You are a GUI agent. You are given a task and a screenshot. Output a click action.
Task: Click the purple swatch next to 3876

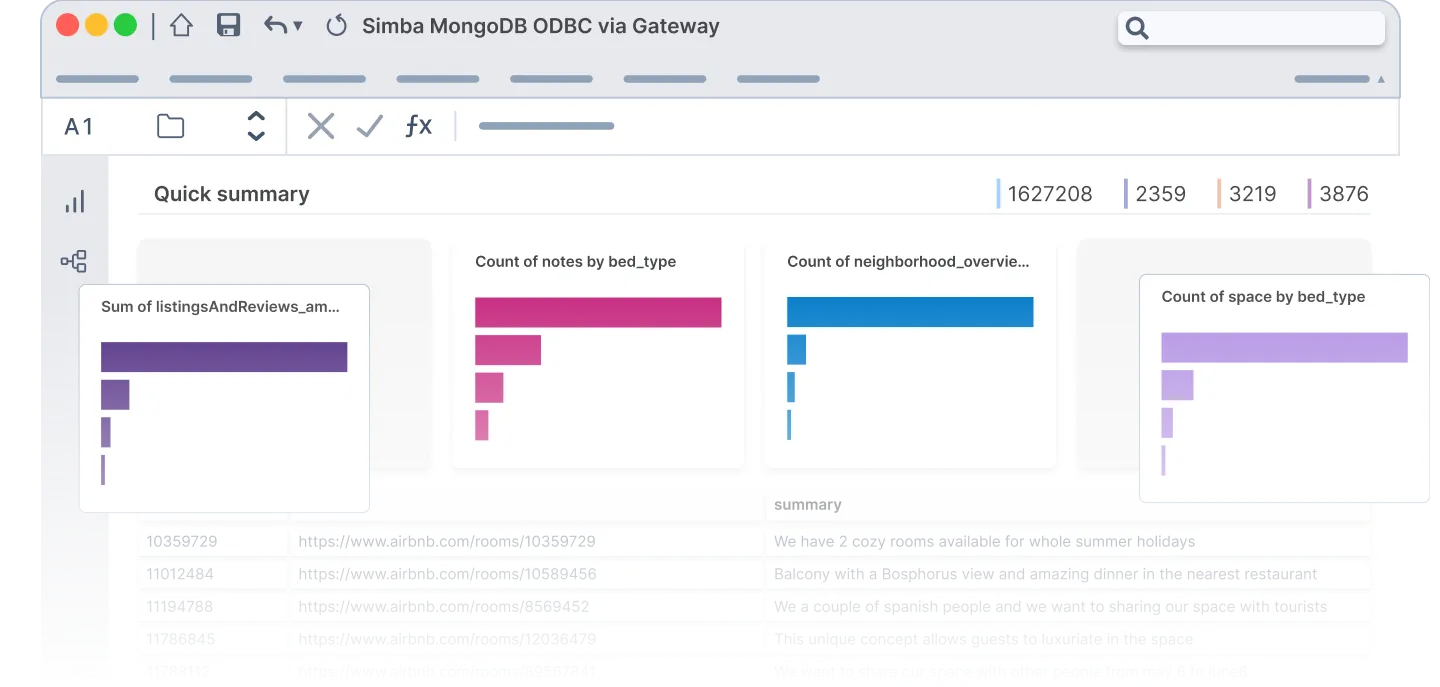point(1310,194)
